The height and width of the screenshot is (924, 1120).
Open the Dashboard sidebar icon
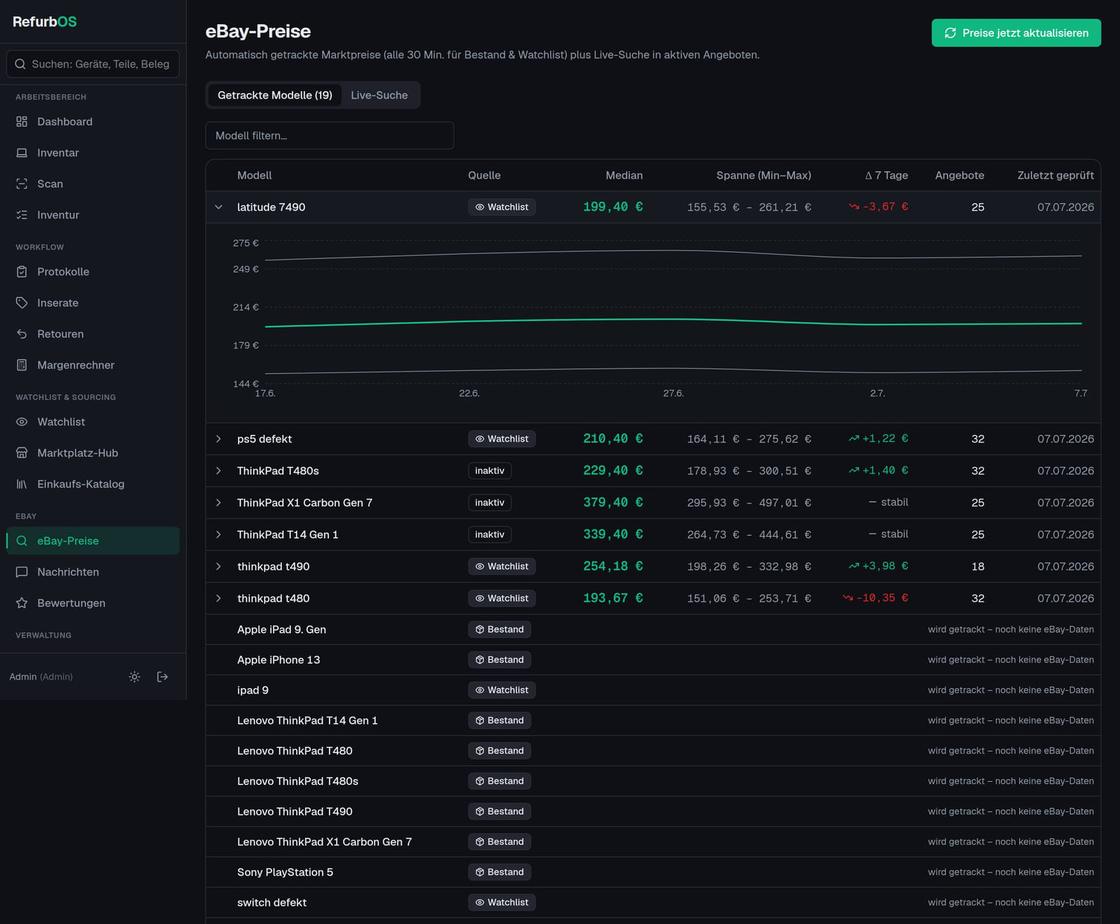click(x=21, y=121)
